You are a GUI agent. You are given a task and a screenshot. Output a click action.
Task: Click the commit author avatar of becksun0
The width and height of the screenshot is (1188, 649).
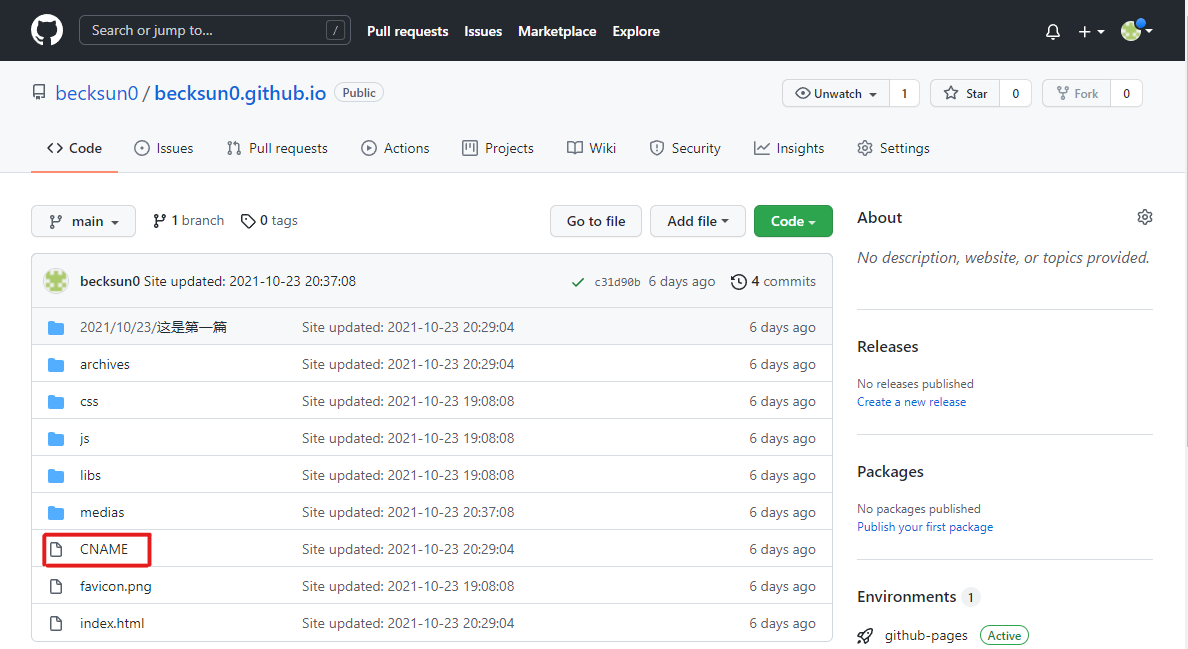point(56,281)
